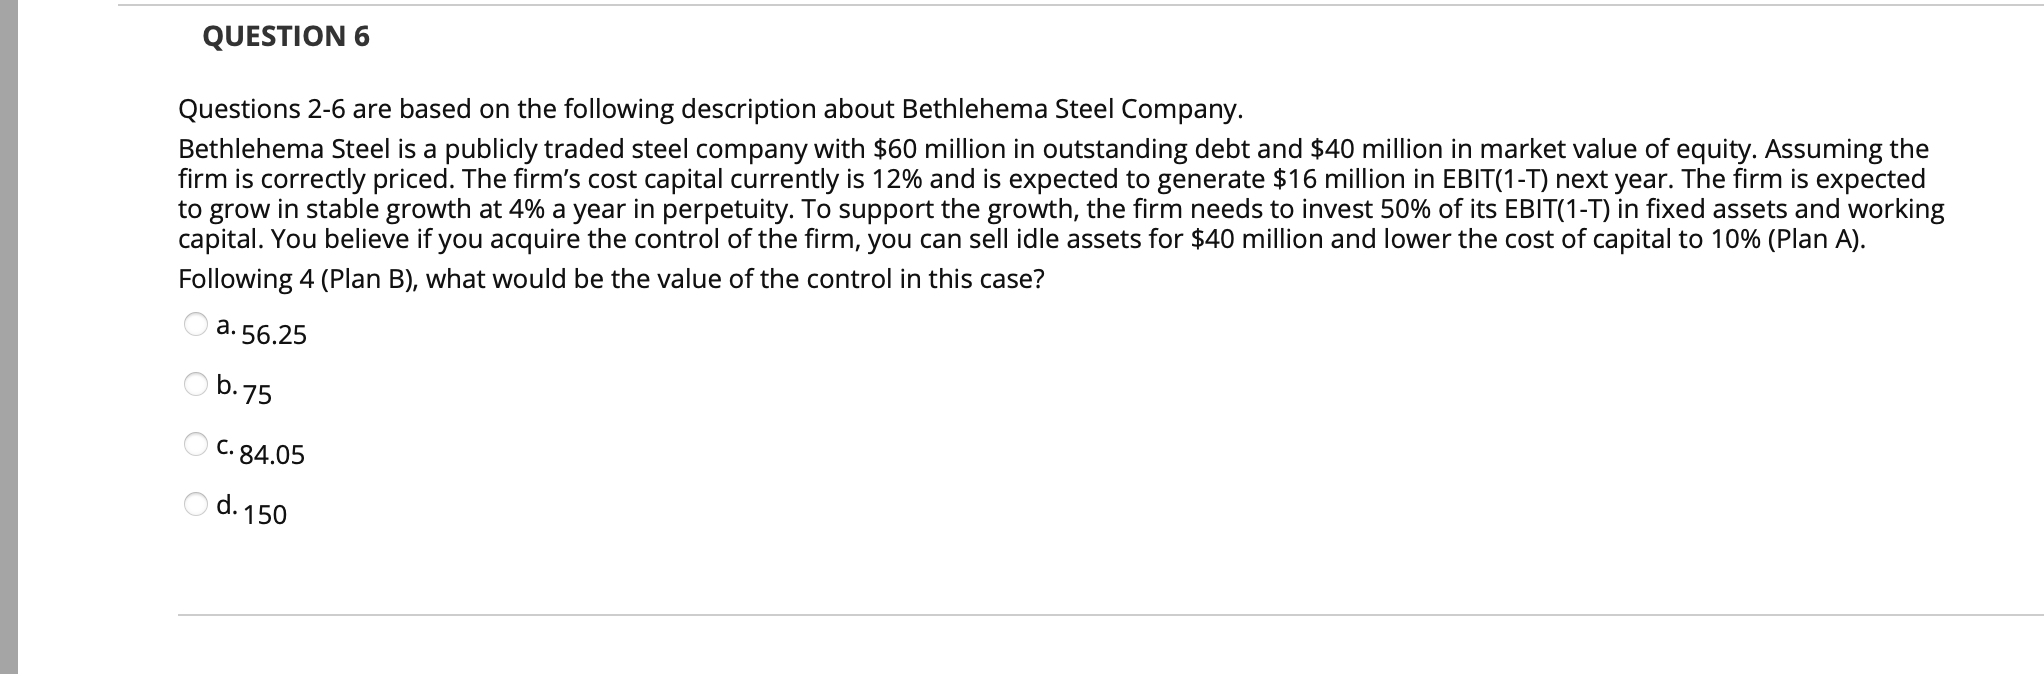The width and height of the screenshot is (2044, 674).
Task: Click the 'Following 4 (Plan B)' question prompt
Action: [610, 279]
